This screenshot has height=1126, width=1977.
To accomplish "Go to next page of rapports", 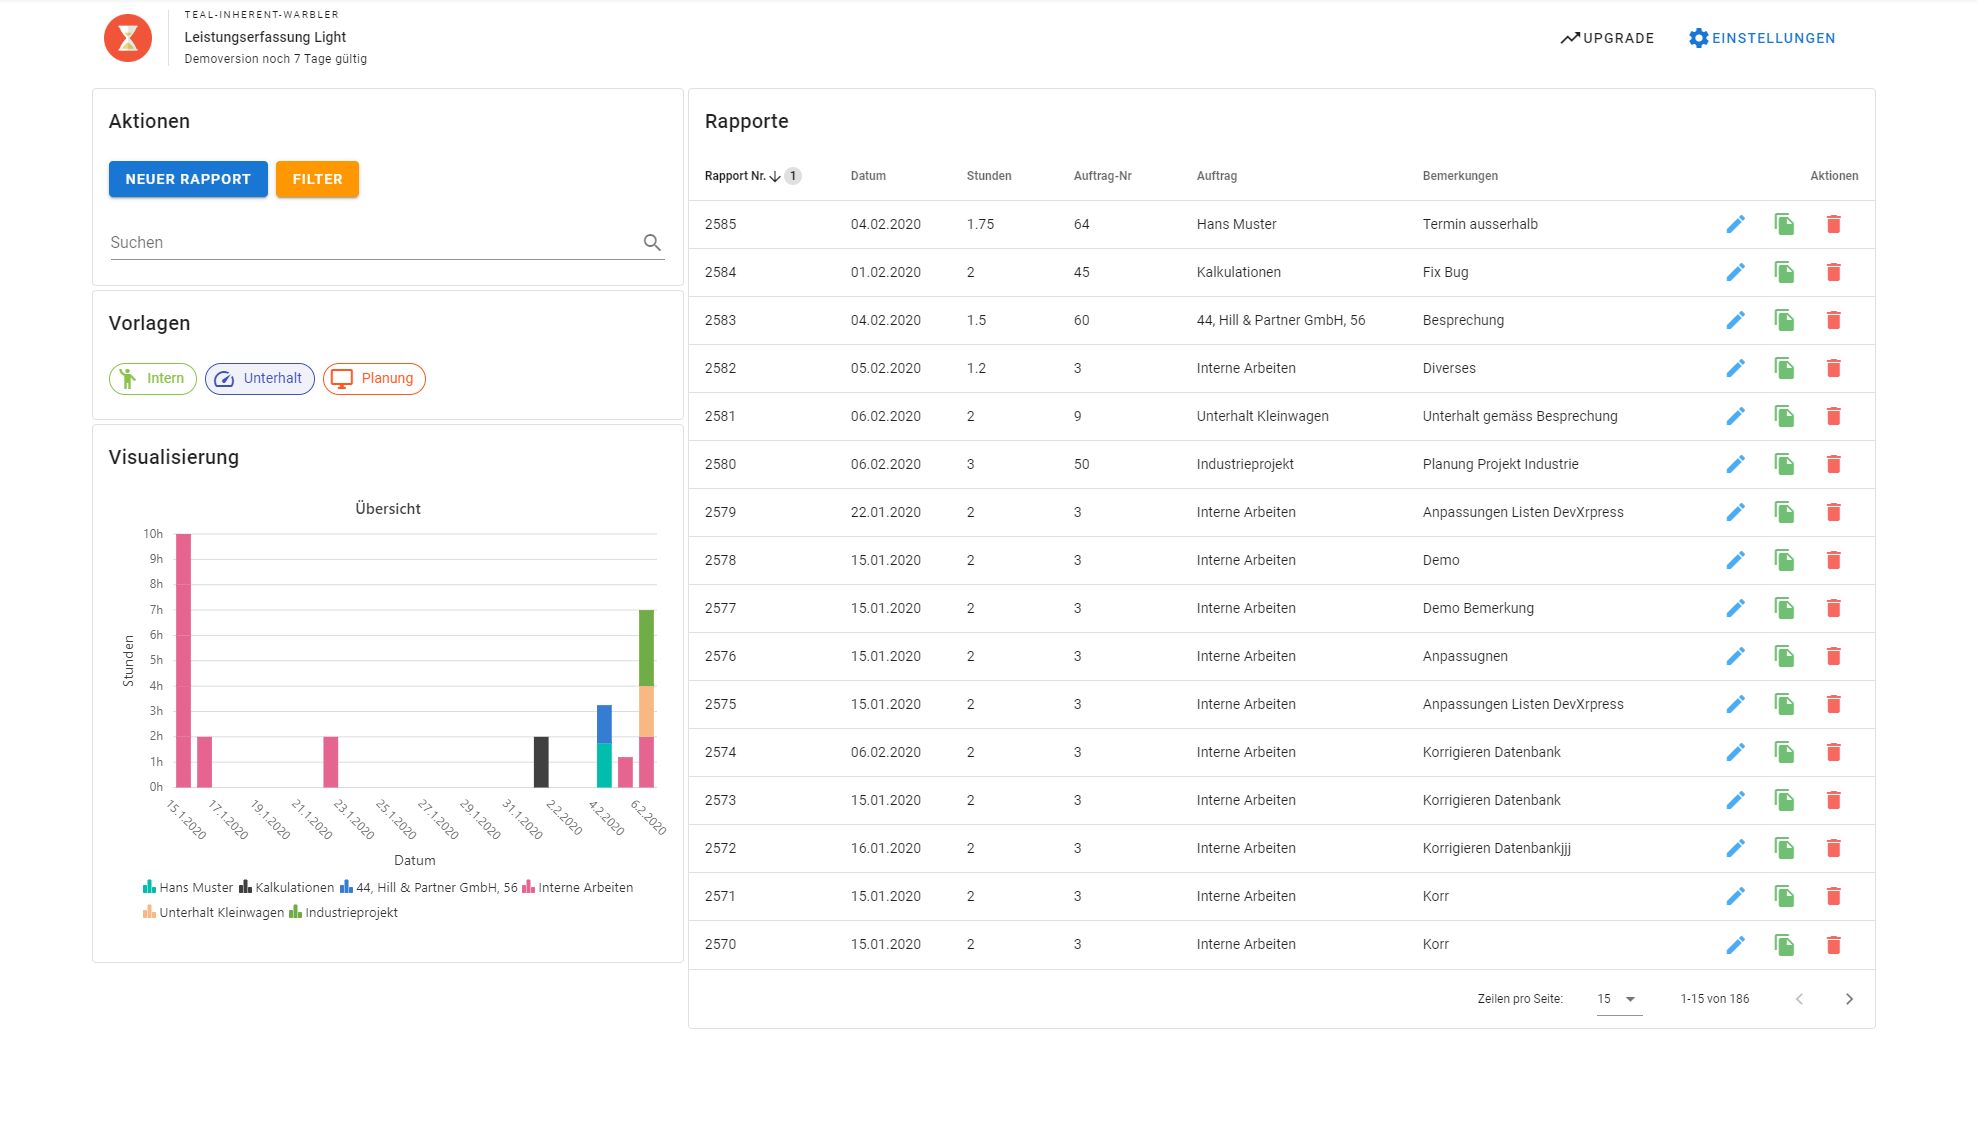I will (x=1849, y=999).
